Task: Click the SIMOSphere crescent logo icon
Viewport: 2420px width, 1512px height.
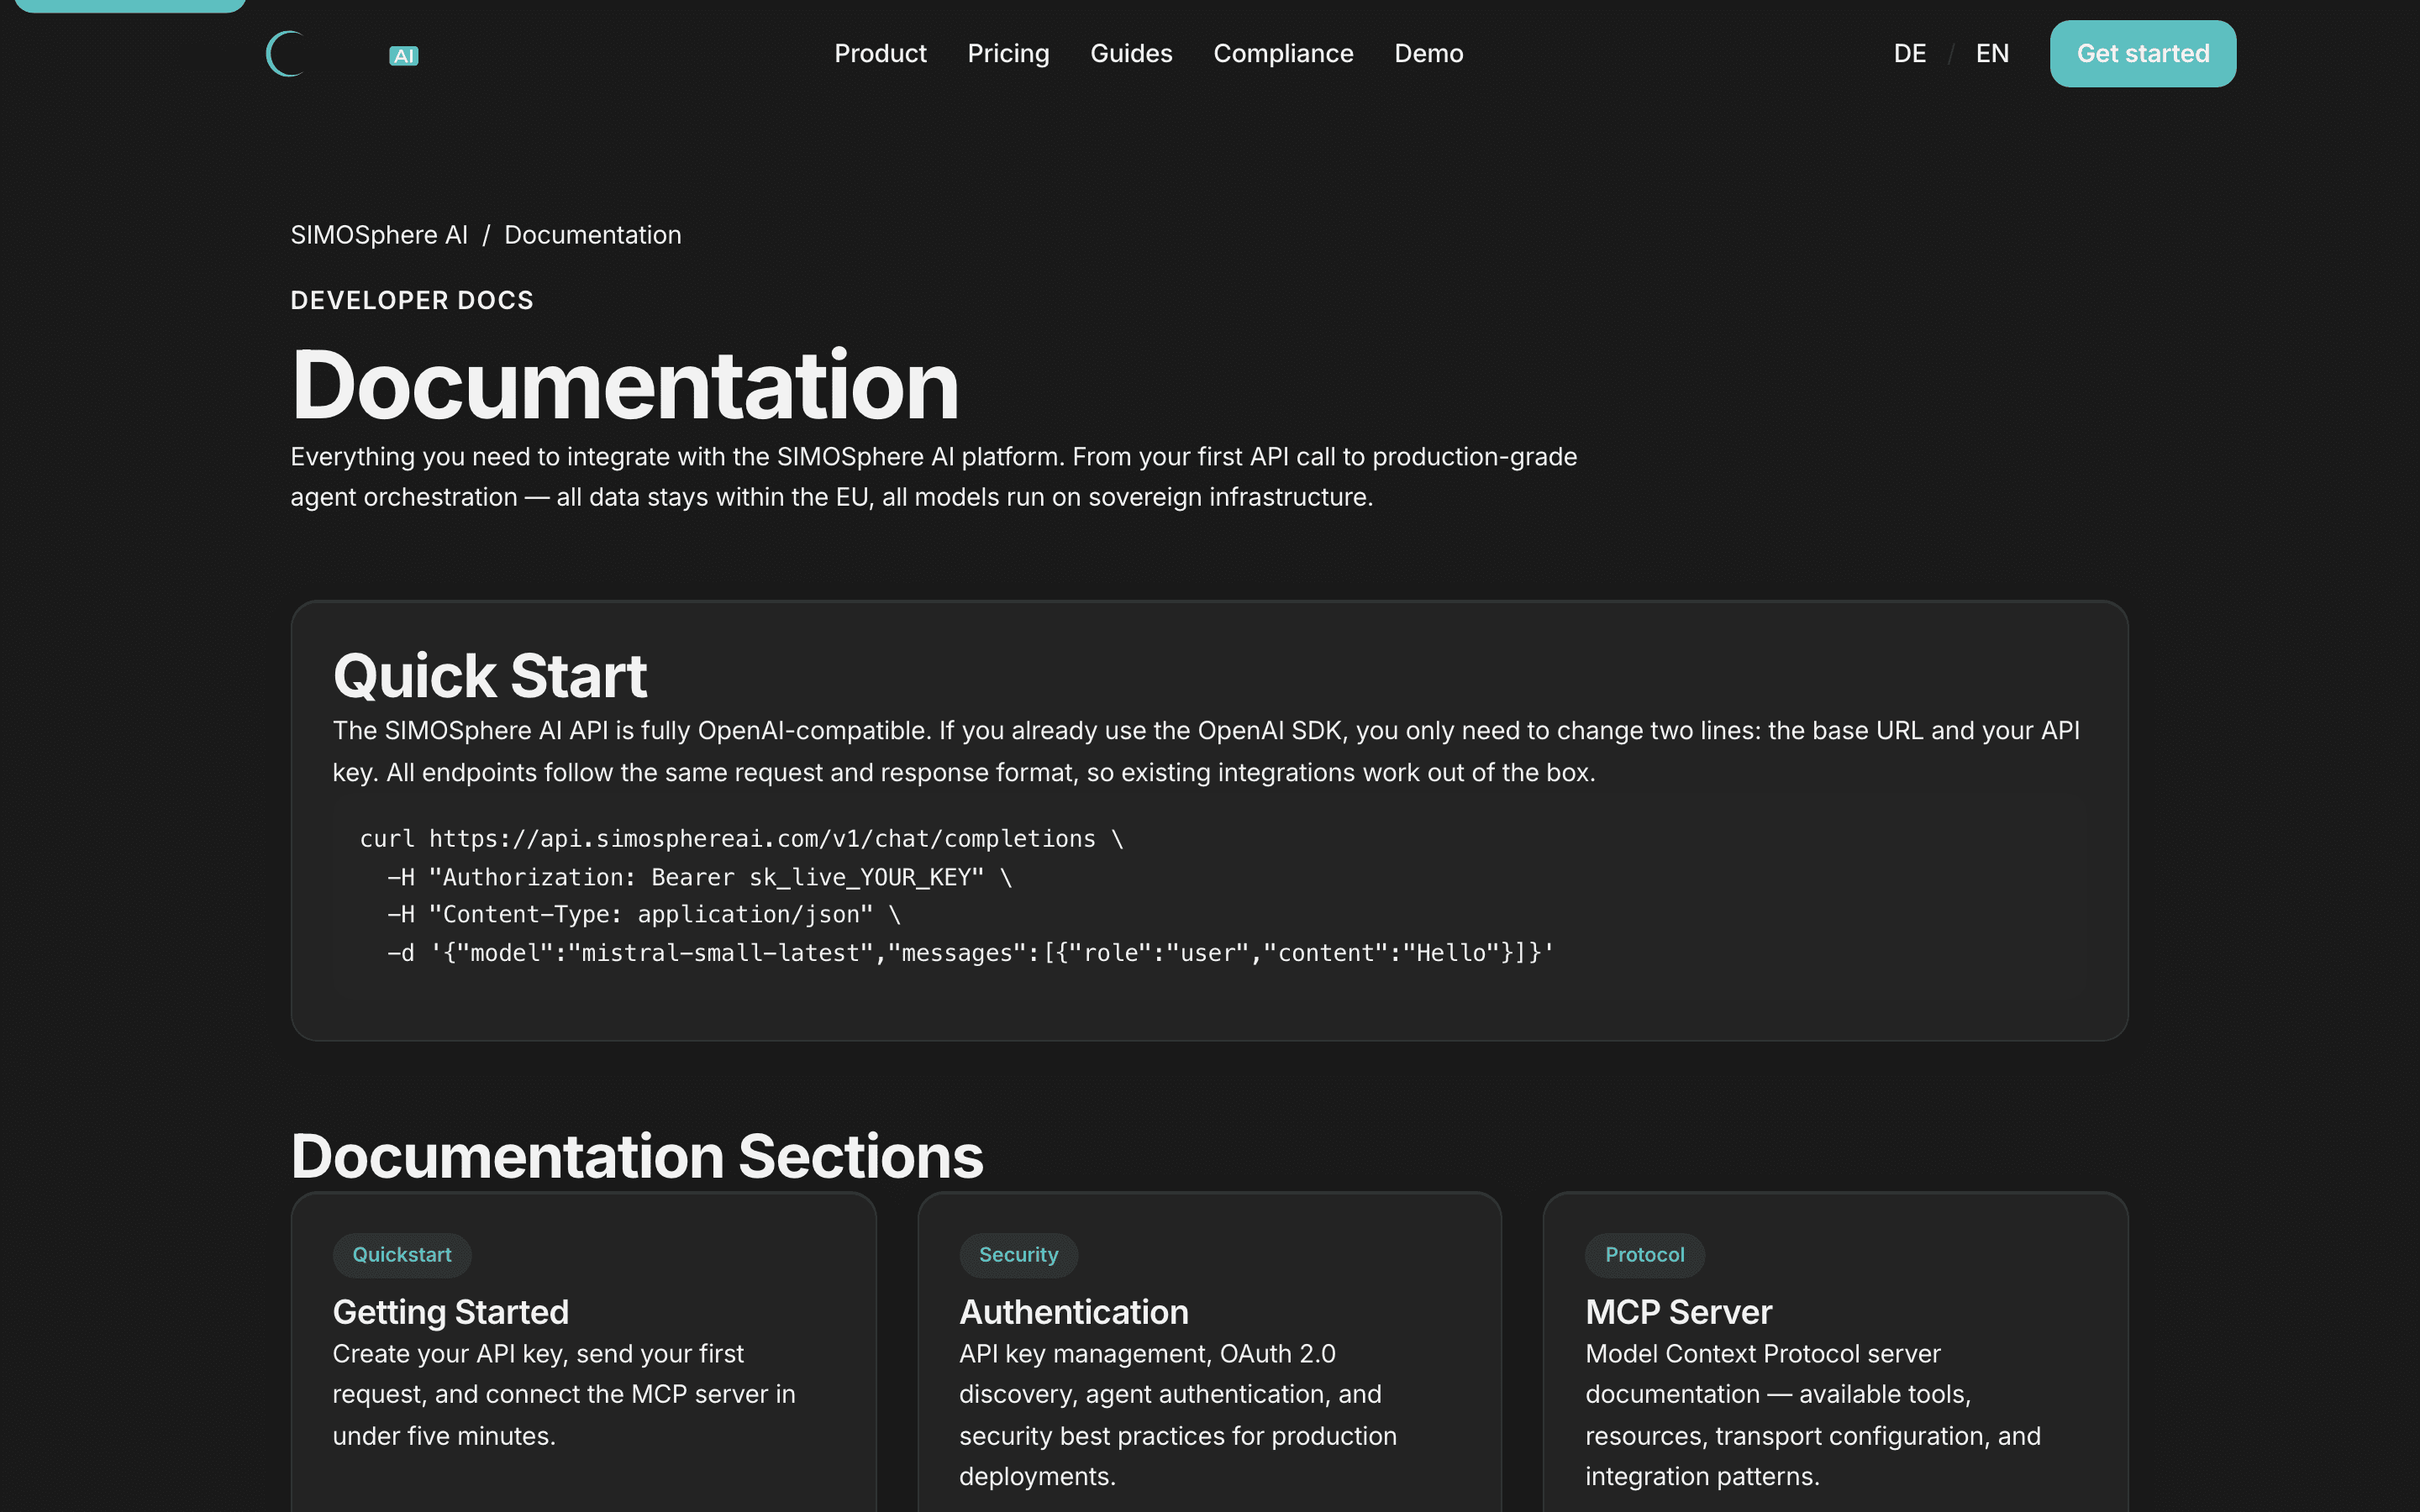Action: point(286,54)
